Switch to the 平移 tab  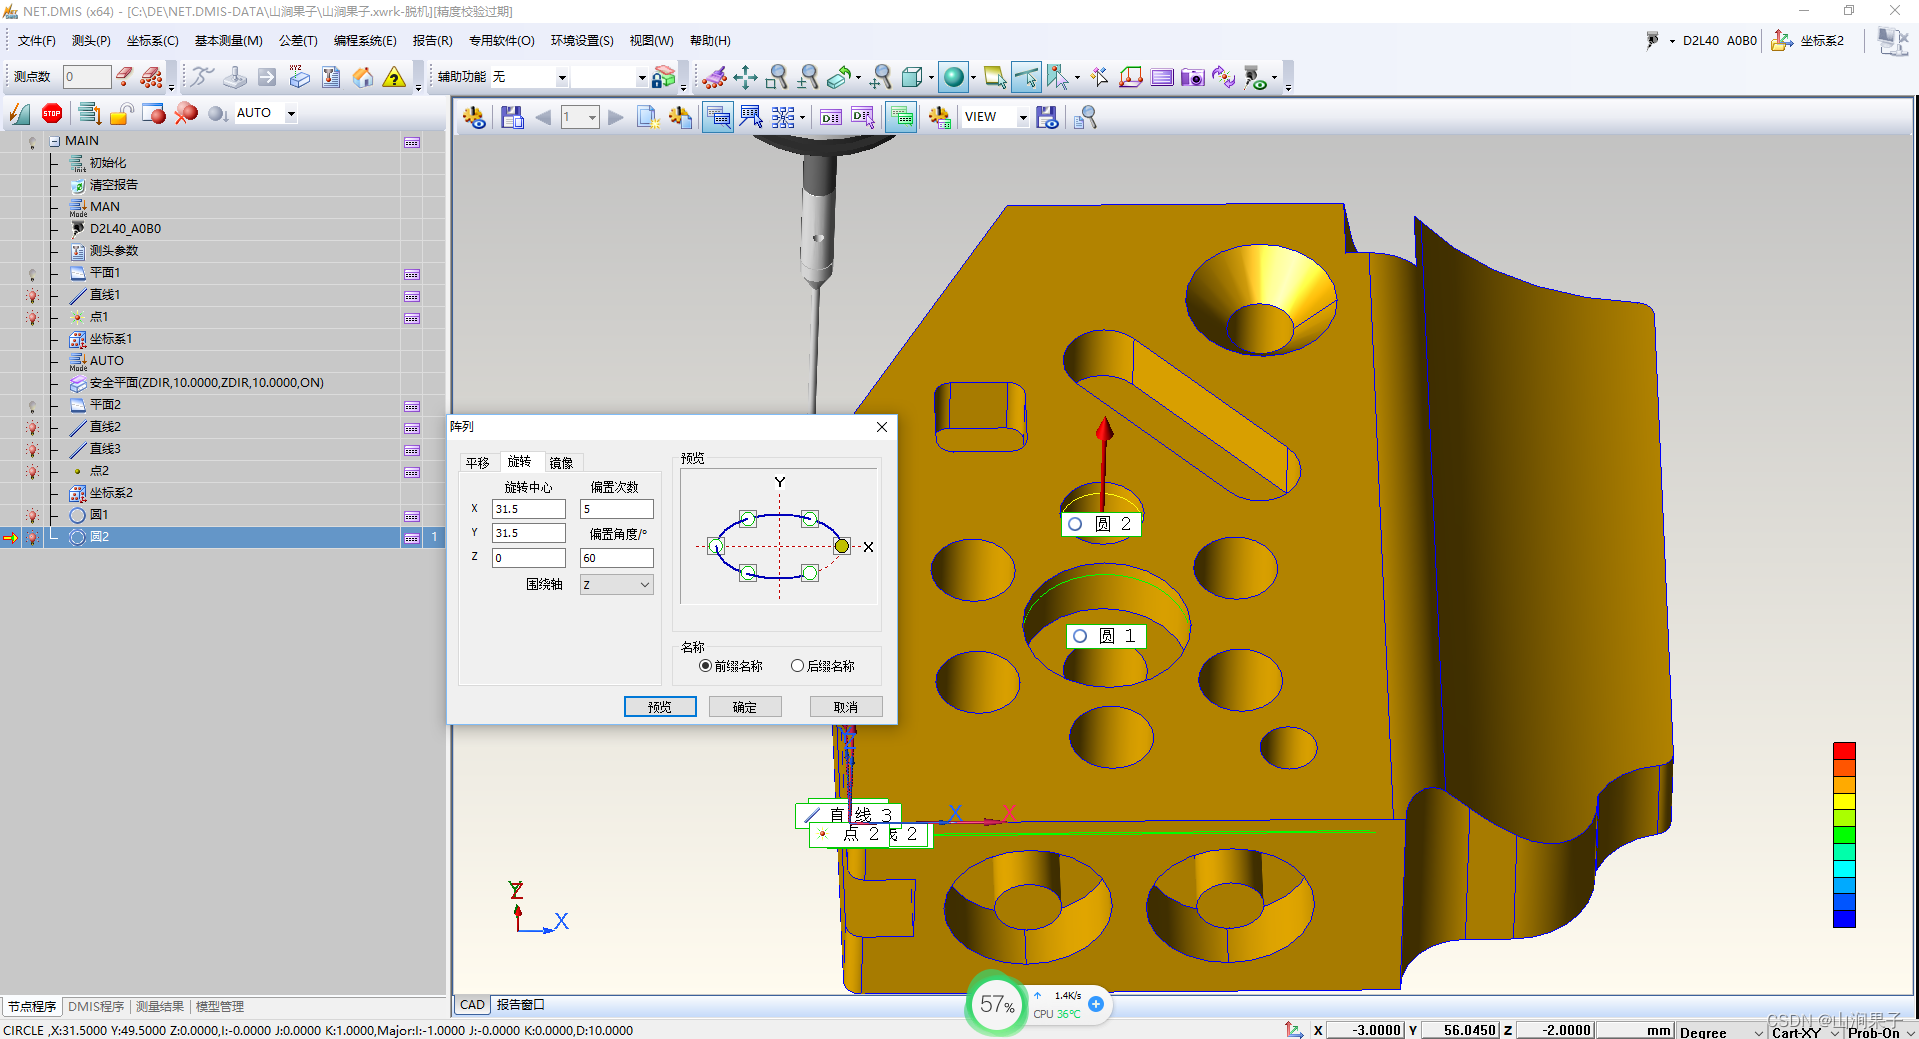pos(478,463)
